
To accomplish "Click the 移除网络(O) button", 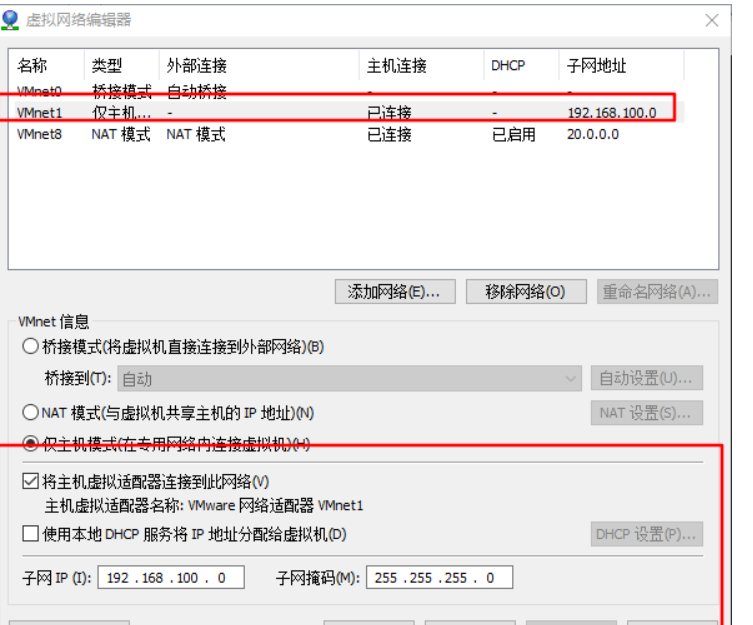I will pos(526,292).
